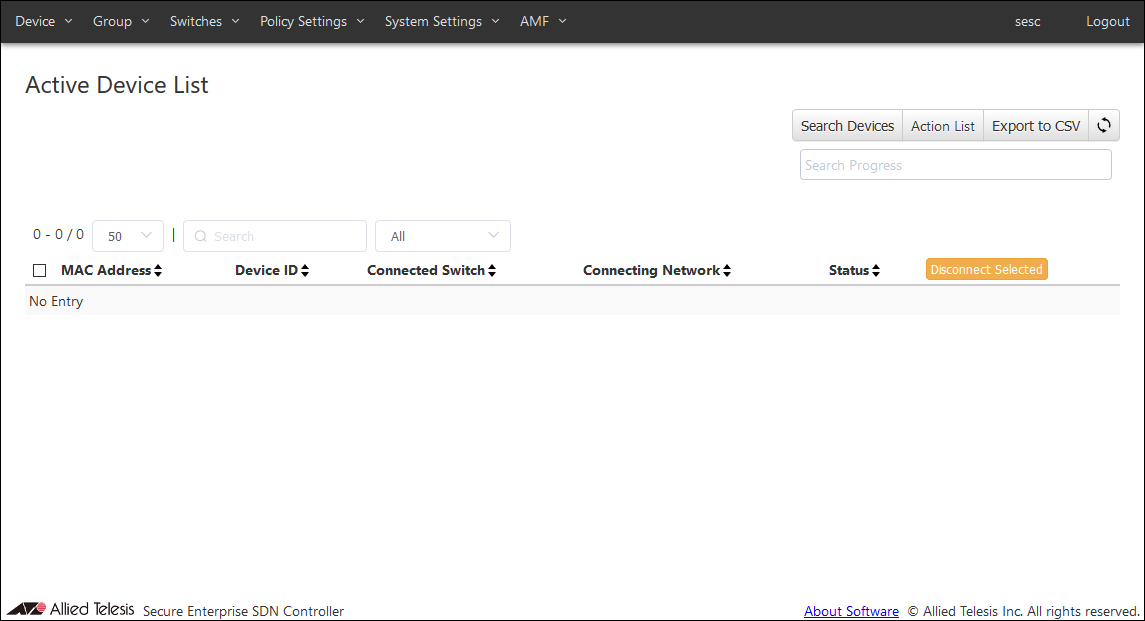The height and width of the screenshot is (621, 1145).
Task: Open the Device menu
Action: [44, 21]
